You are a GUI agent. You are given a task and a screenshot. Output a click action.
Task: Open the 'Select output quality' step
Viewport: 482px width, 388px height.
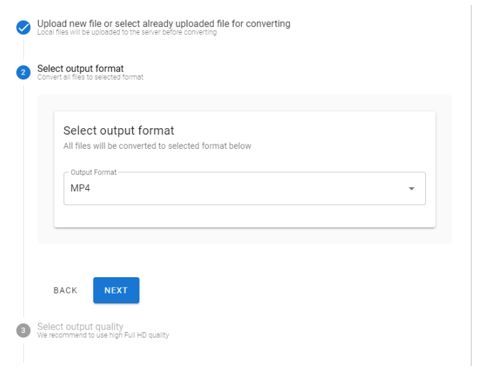click(80, 326)
